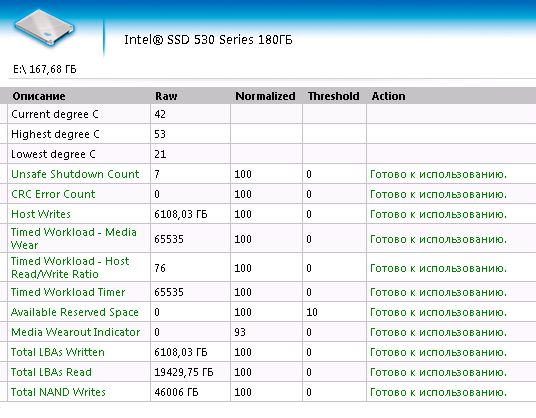Click action text for Available Reserved Space
Image resolution: width=536 pixels, height=418 pixels.
[438, 312]
